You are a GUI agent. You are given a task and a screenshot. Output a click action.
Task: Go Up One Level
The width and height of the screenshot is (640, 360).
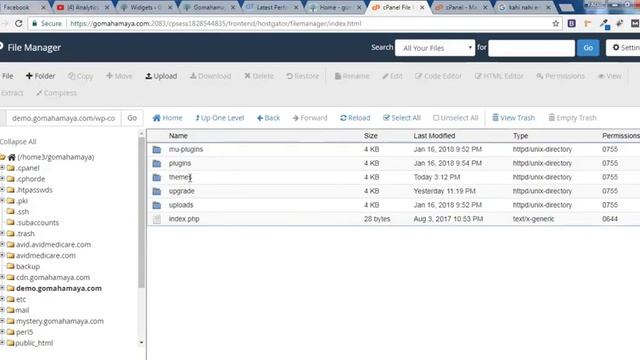(x=219, y=118)
